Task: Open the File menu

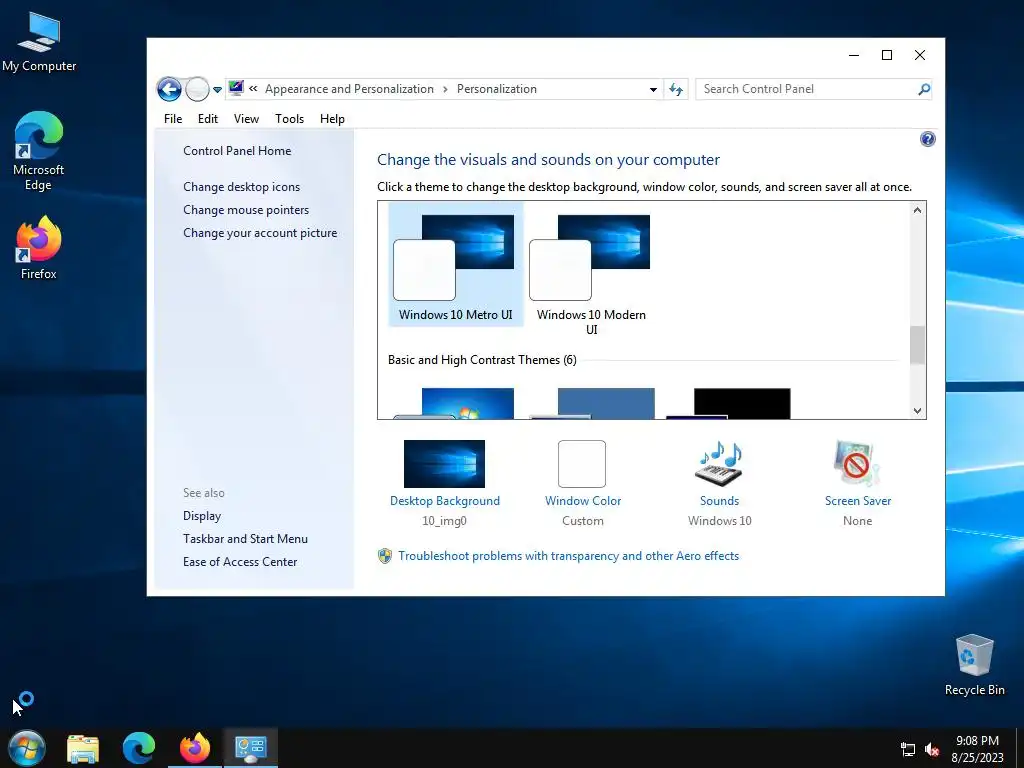Action: tap(173, 119)
